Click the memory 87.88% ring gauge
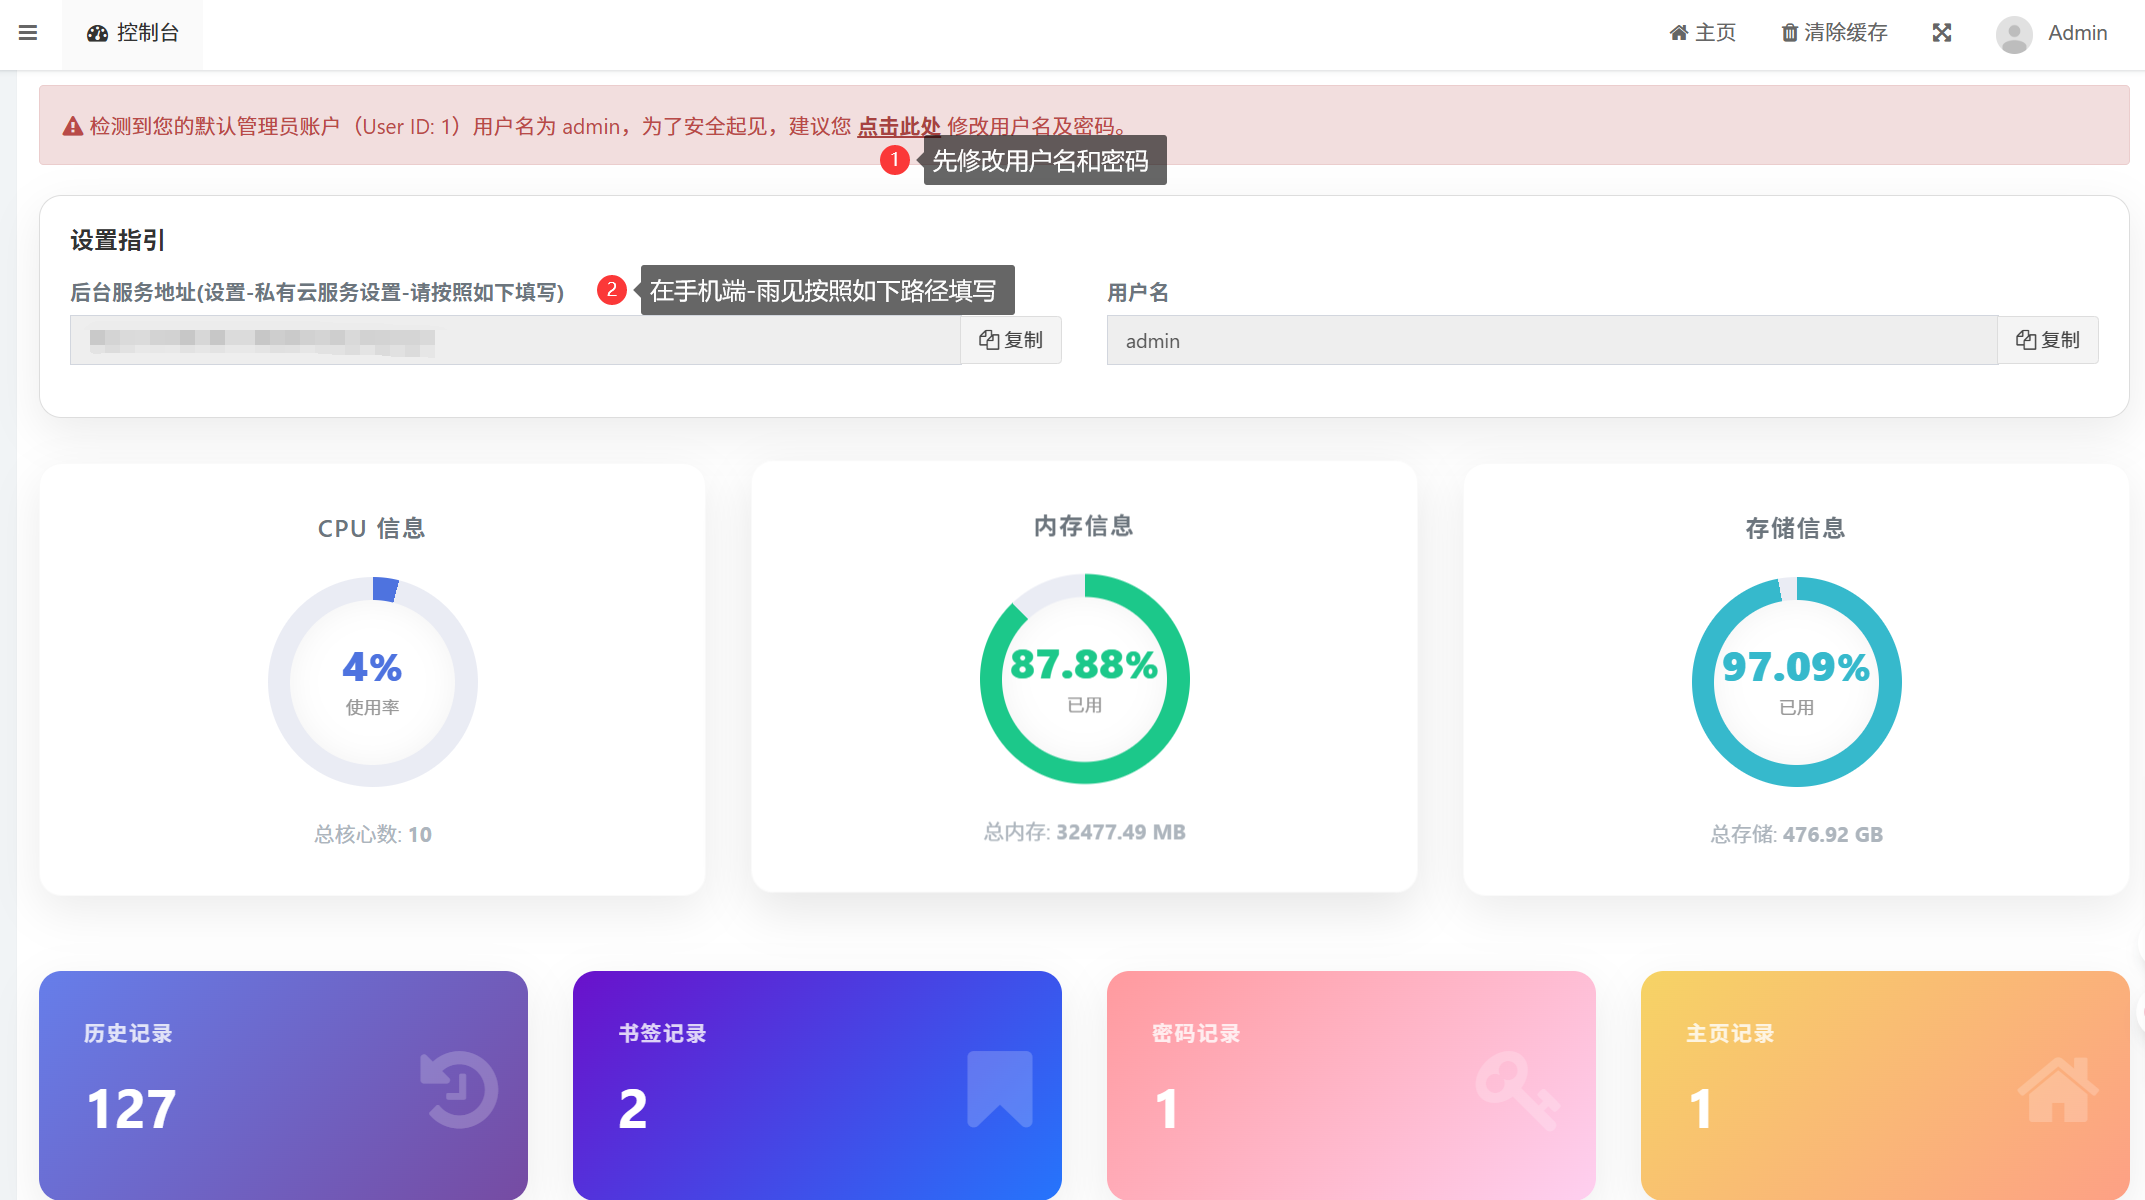This screenshot has height=1200, width=2145. pyautogui.click(x=1084, y=679)
